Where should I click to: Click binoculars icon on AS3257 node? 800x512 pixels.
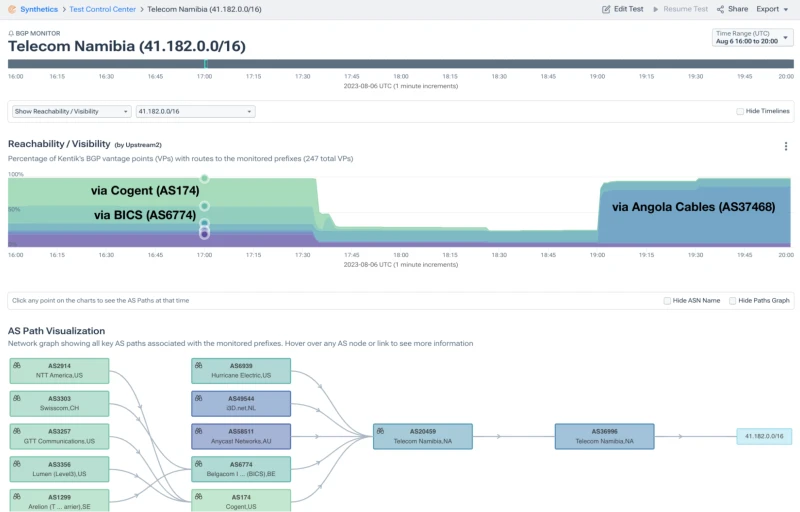pyautogui.click(x=17, y=431)
